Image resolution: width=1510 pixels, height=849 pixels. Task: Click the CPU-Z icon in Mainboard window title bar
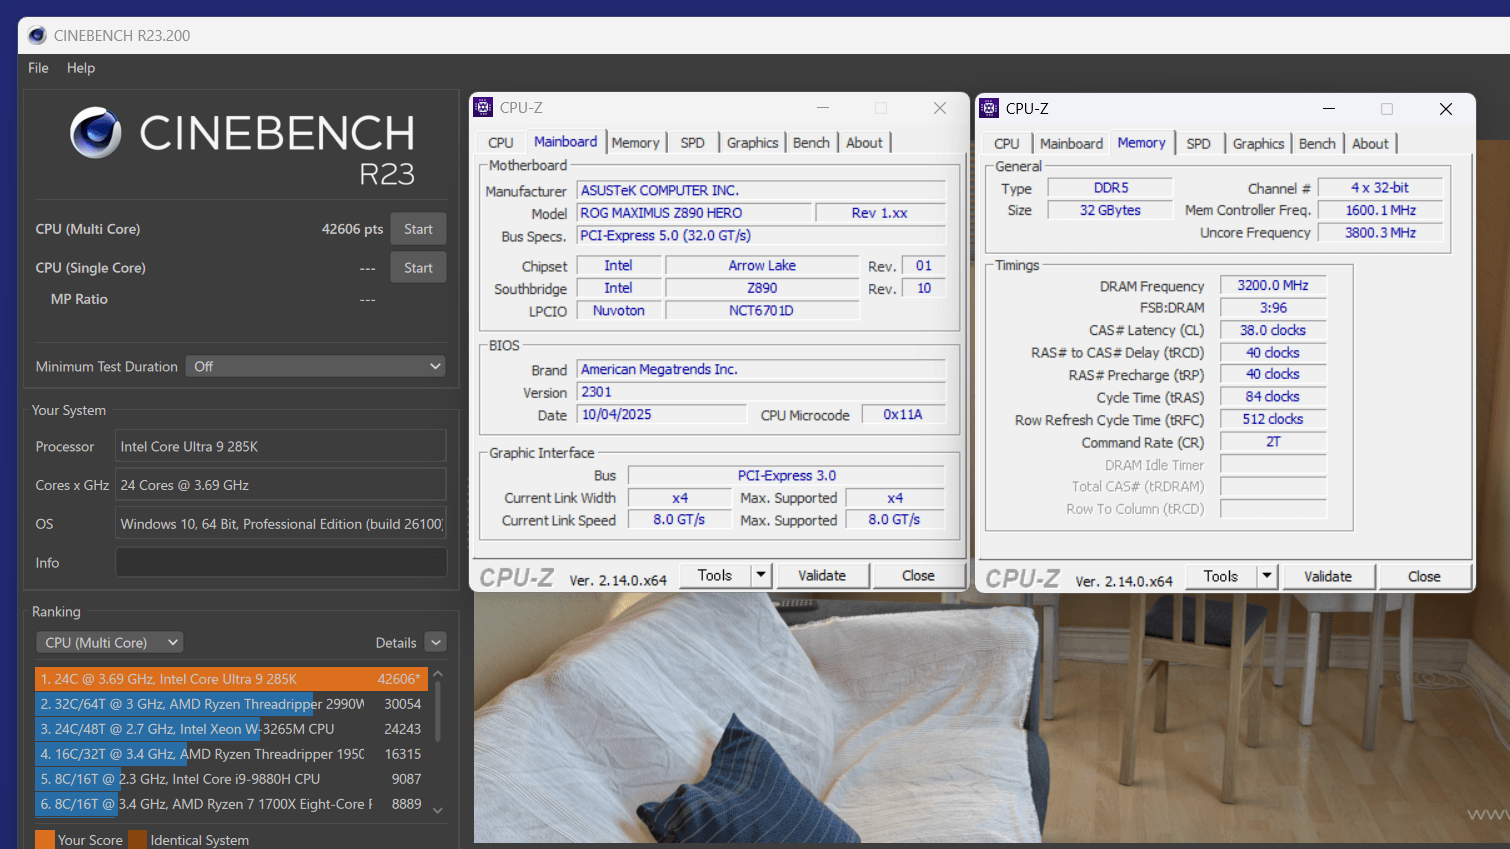coord(484,108)
